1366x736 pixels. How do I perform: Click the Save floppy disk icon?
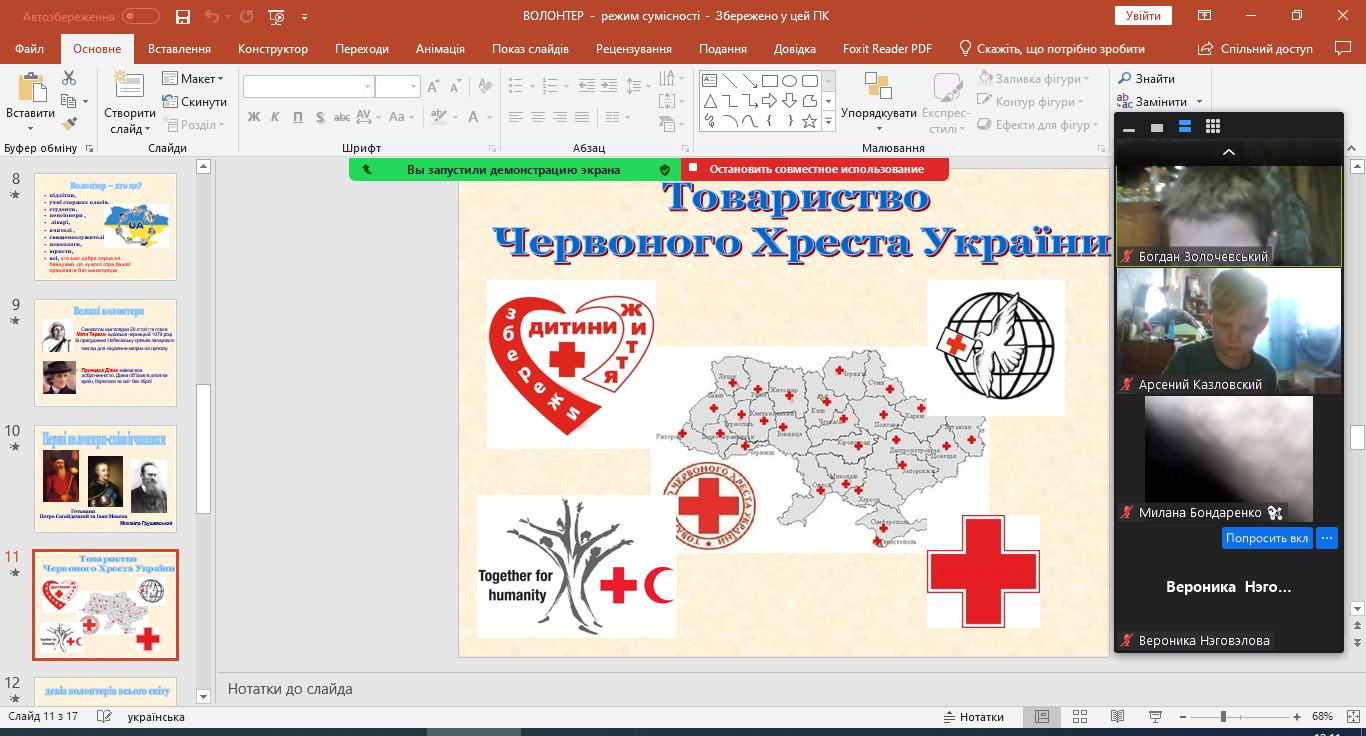(182, 16)
